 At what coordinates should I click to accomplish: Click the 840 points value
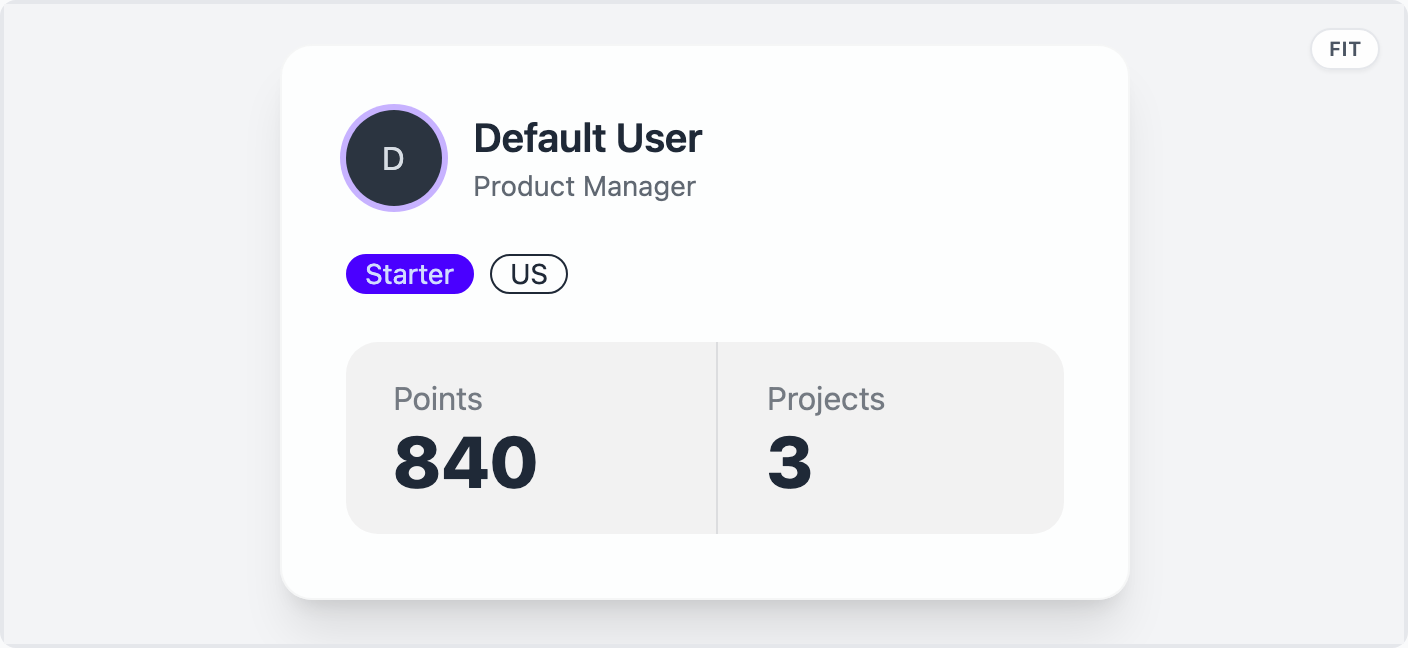[465, 462]
